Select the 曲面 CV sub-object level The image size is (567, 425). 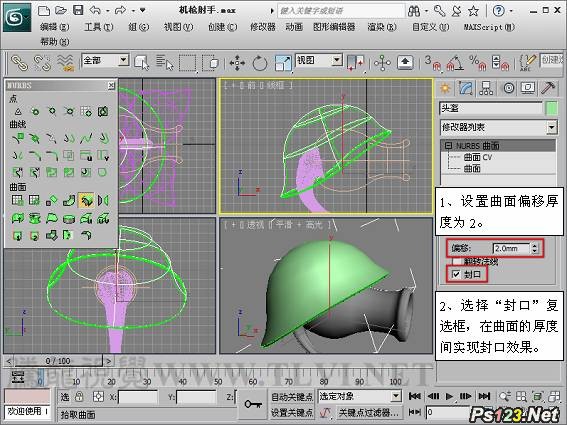[478, 157]
